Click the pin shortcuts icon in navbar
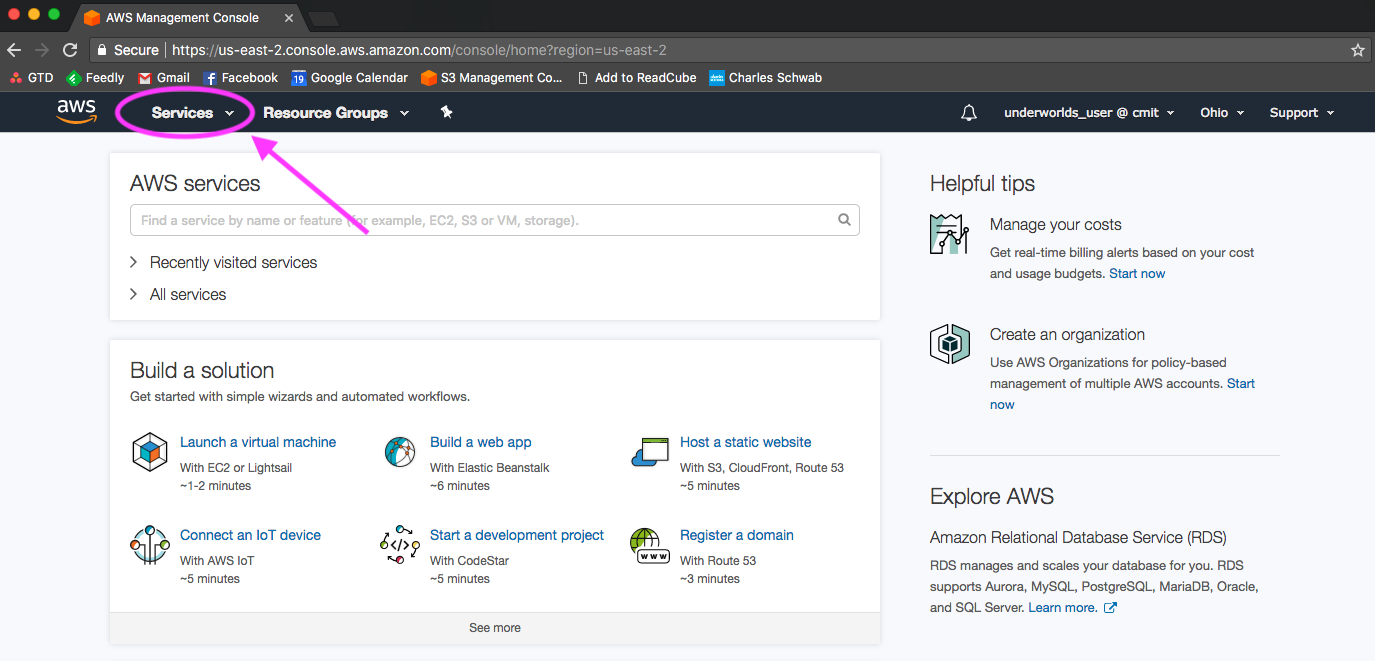The image size is (1375, 661). [x=447, y=112]
